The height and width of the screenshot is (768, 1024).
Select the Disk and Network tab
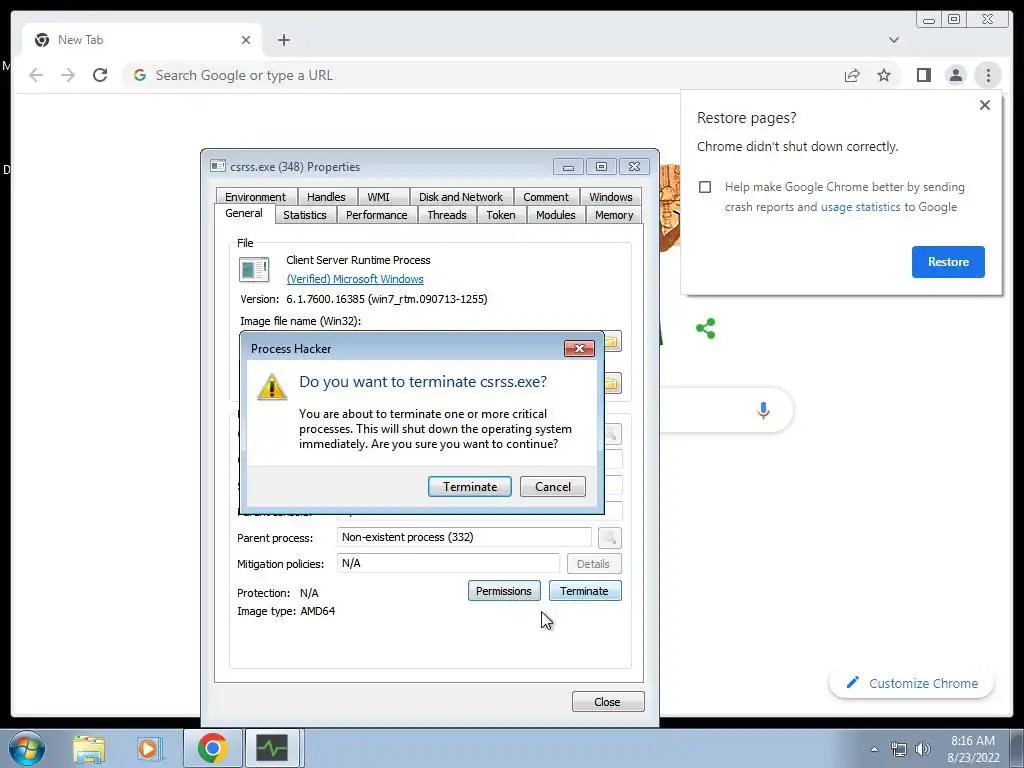click(x=461, y=197)
